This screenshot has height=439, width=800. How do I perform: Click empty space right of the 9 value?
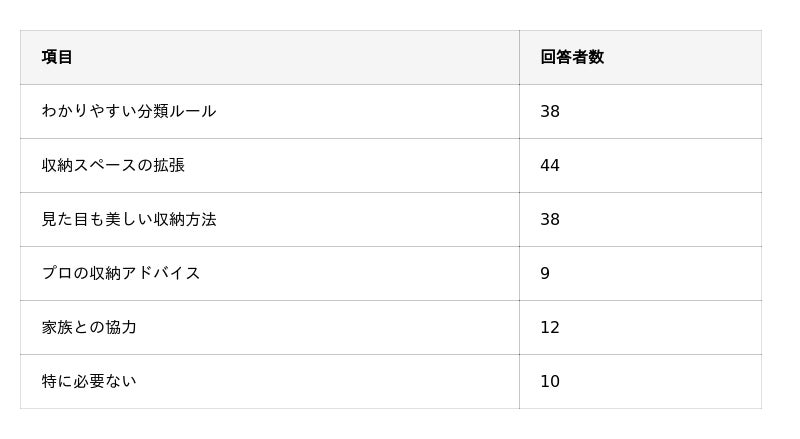tap(656, 274)
